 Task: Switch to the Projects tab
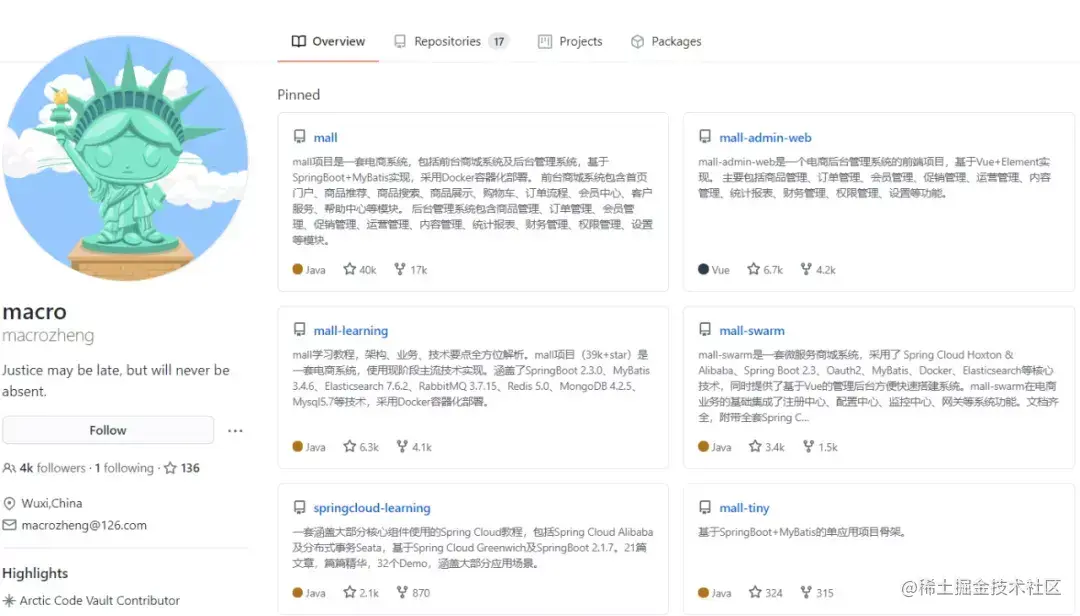(x=570, y=41)
